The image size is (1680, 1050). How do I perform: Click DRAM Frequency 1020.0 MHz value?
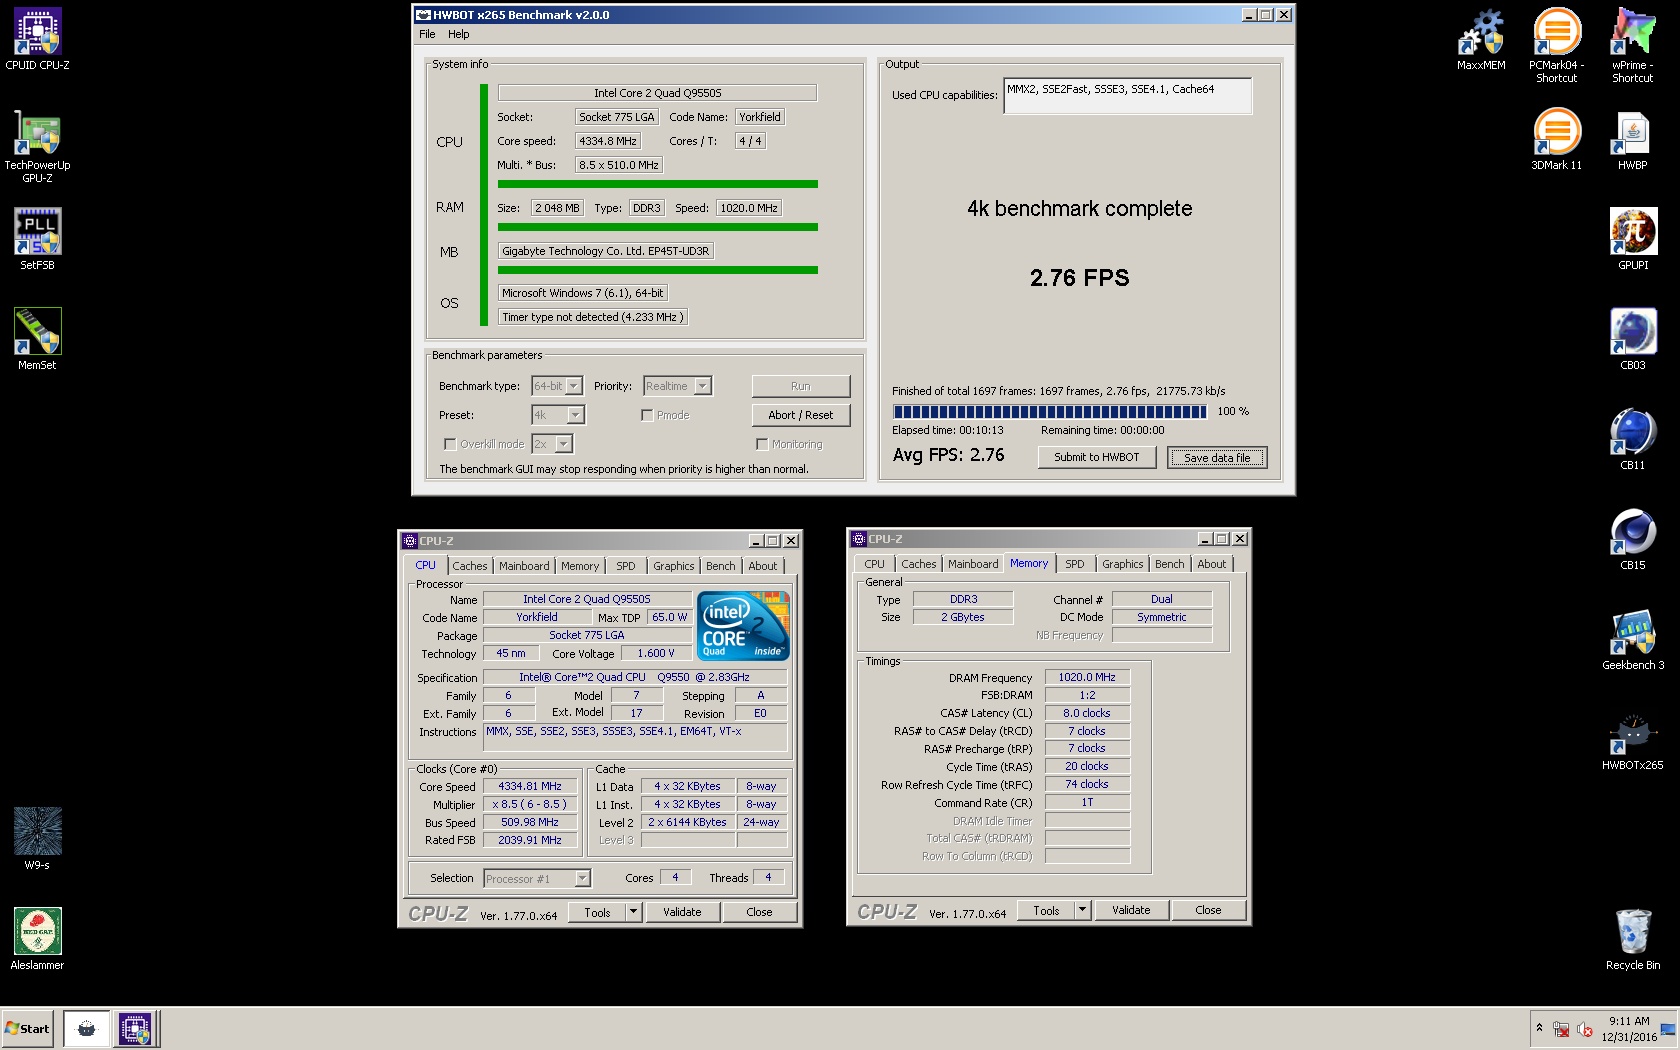click(x=1087, y=677)
